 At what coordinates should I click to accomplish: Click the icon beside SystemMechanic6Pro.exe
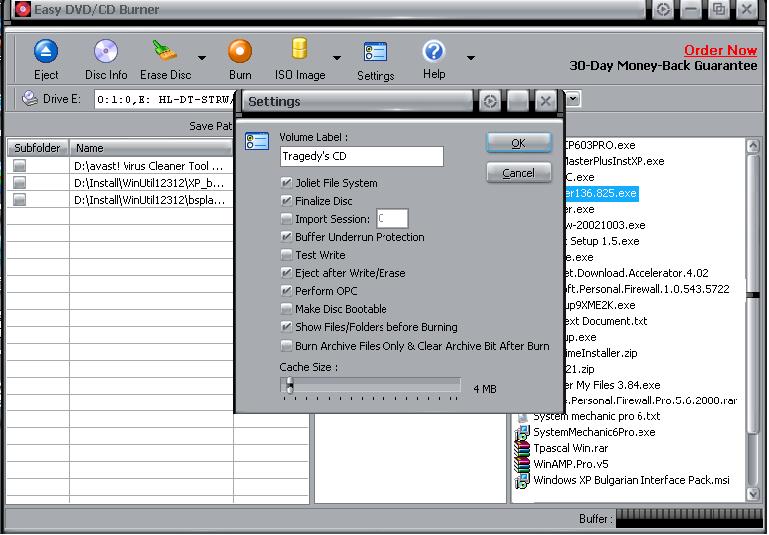point(522,432)
